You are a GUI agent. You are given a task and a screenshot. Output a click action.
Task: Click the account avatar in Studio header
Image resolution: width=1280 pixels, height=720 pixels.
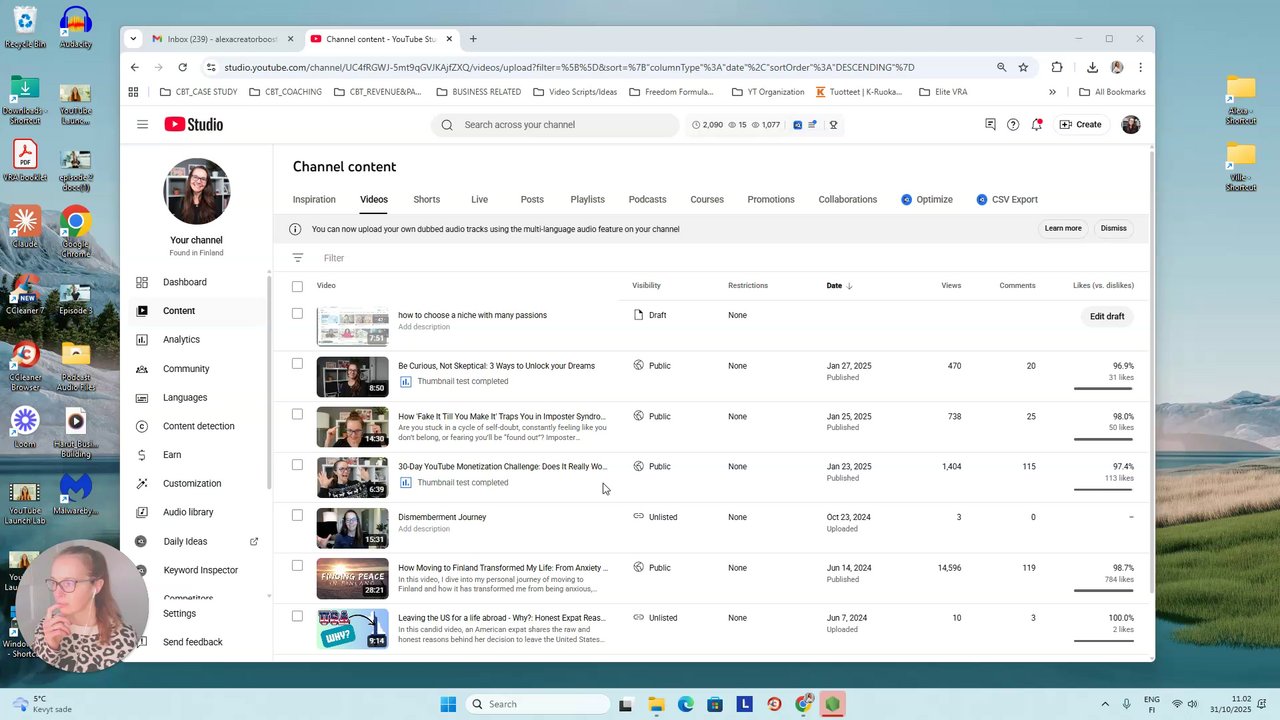(1131, 125)
